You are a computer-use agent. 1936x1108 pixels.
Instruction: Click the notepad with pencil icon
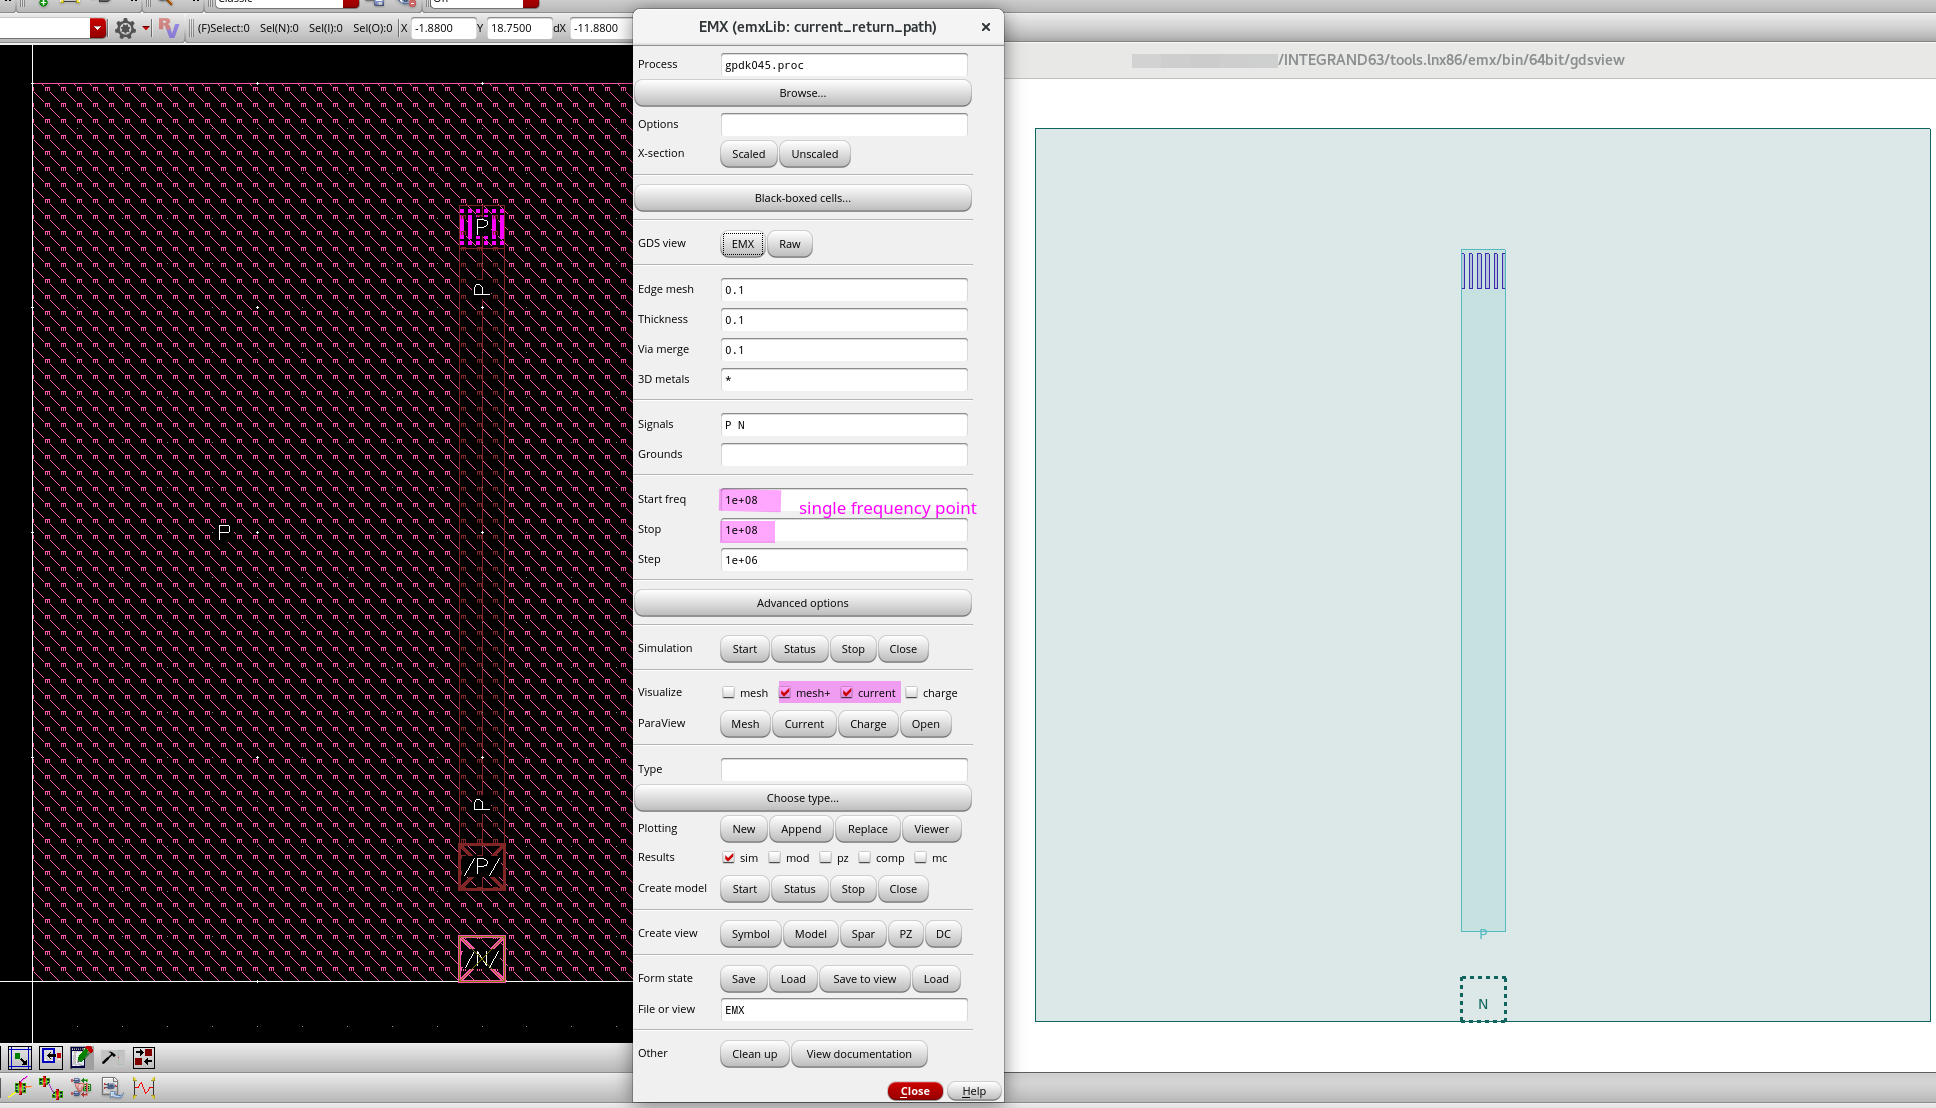(x=81, y=1057)
